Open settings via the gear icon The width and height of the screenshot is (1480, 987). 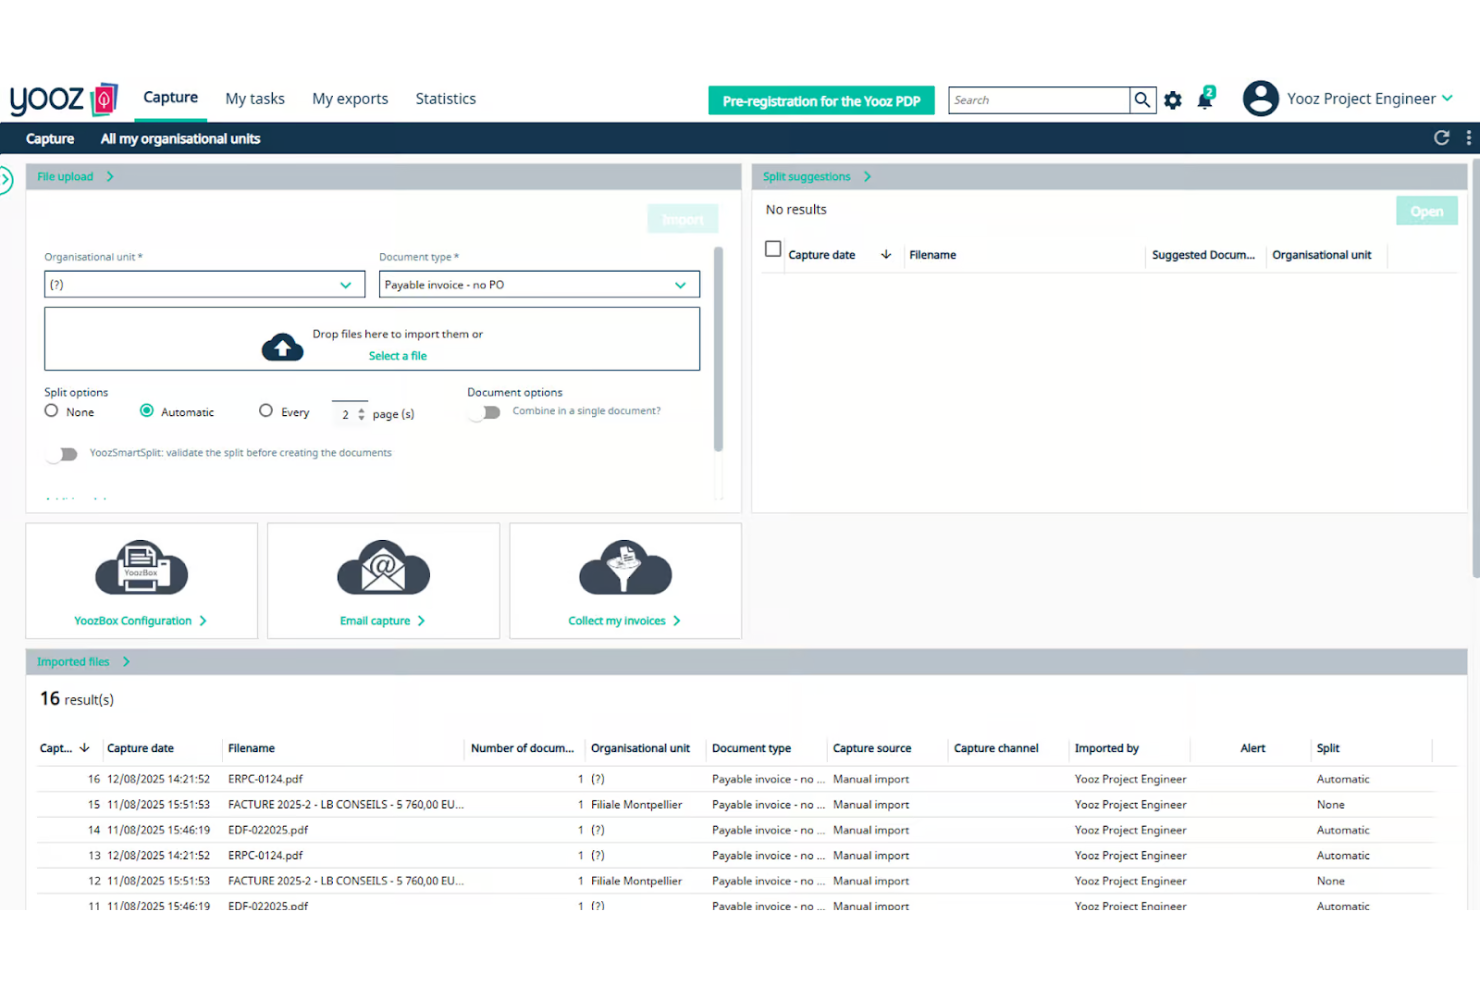click(x=1173, y=100)
